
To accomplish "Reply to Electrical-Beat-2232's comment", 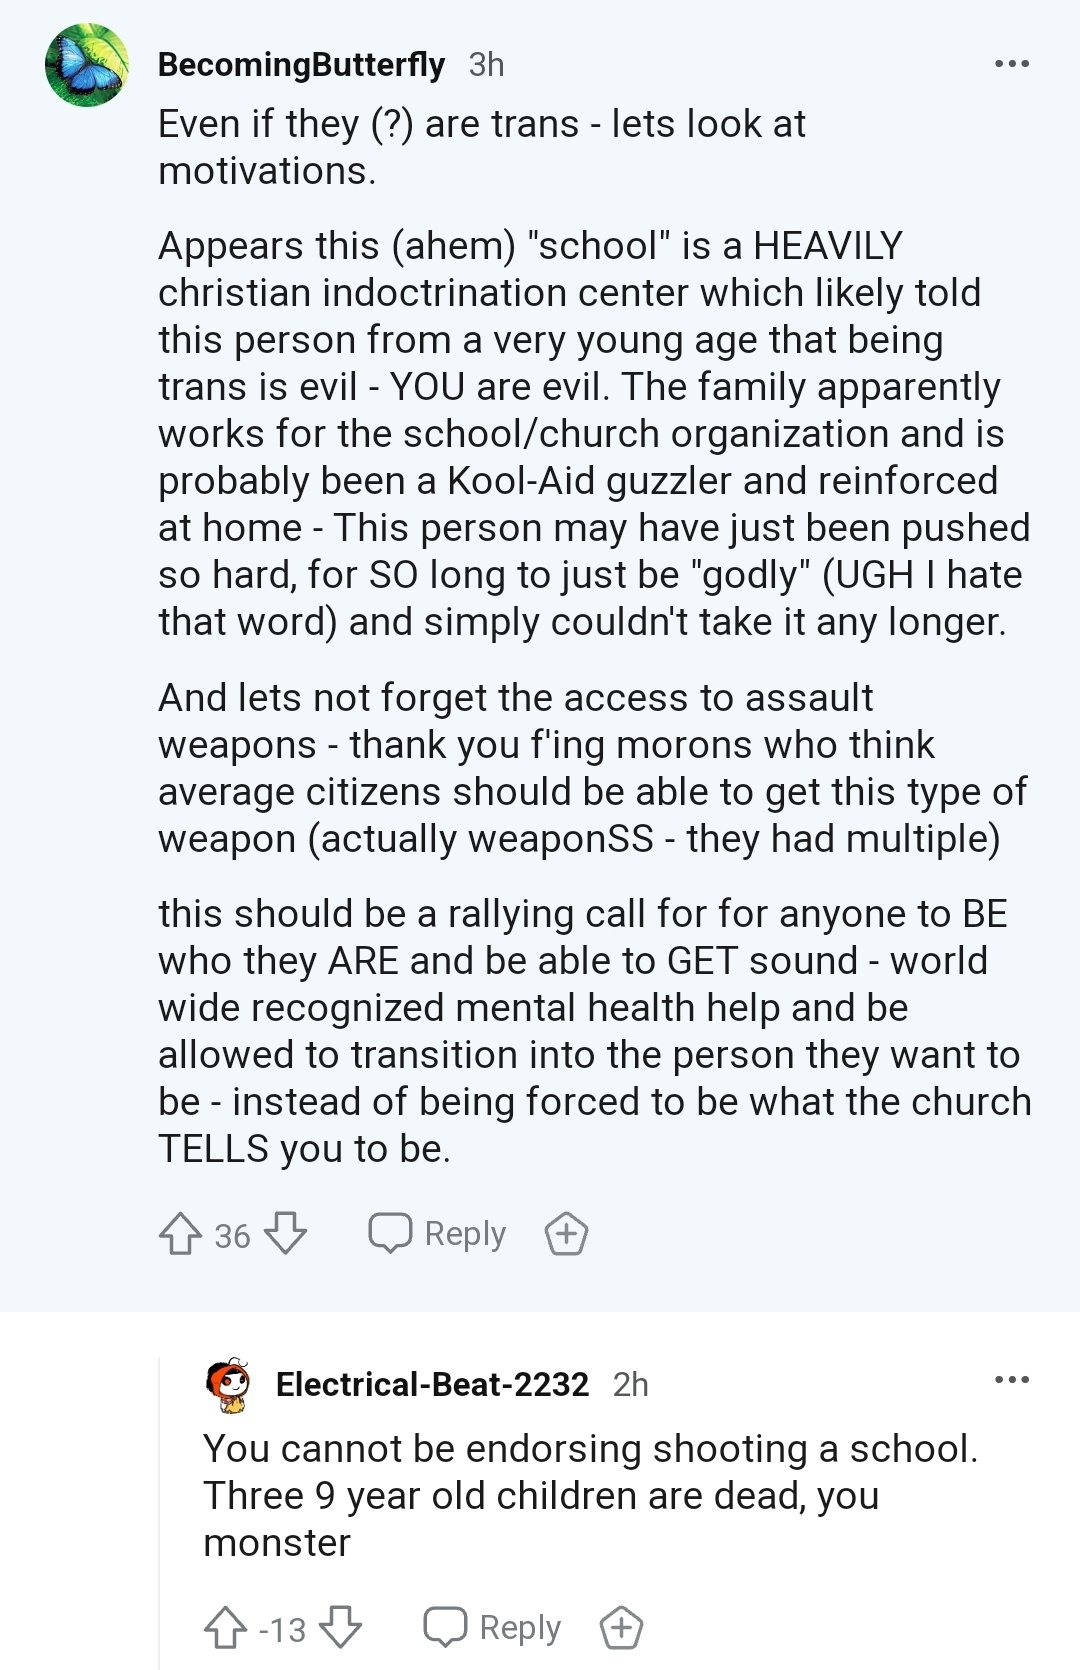I will tap(493, 1628).
